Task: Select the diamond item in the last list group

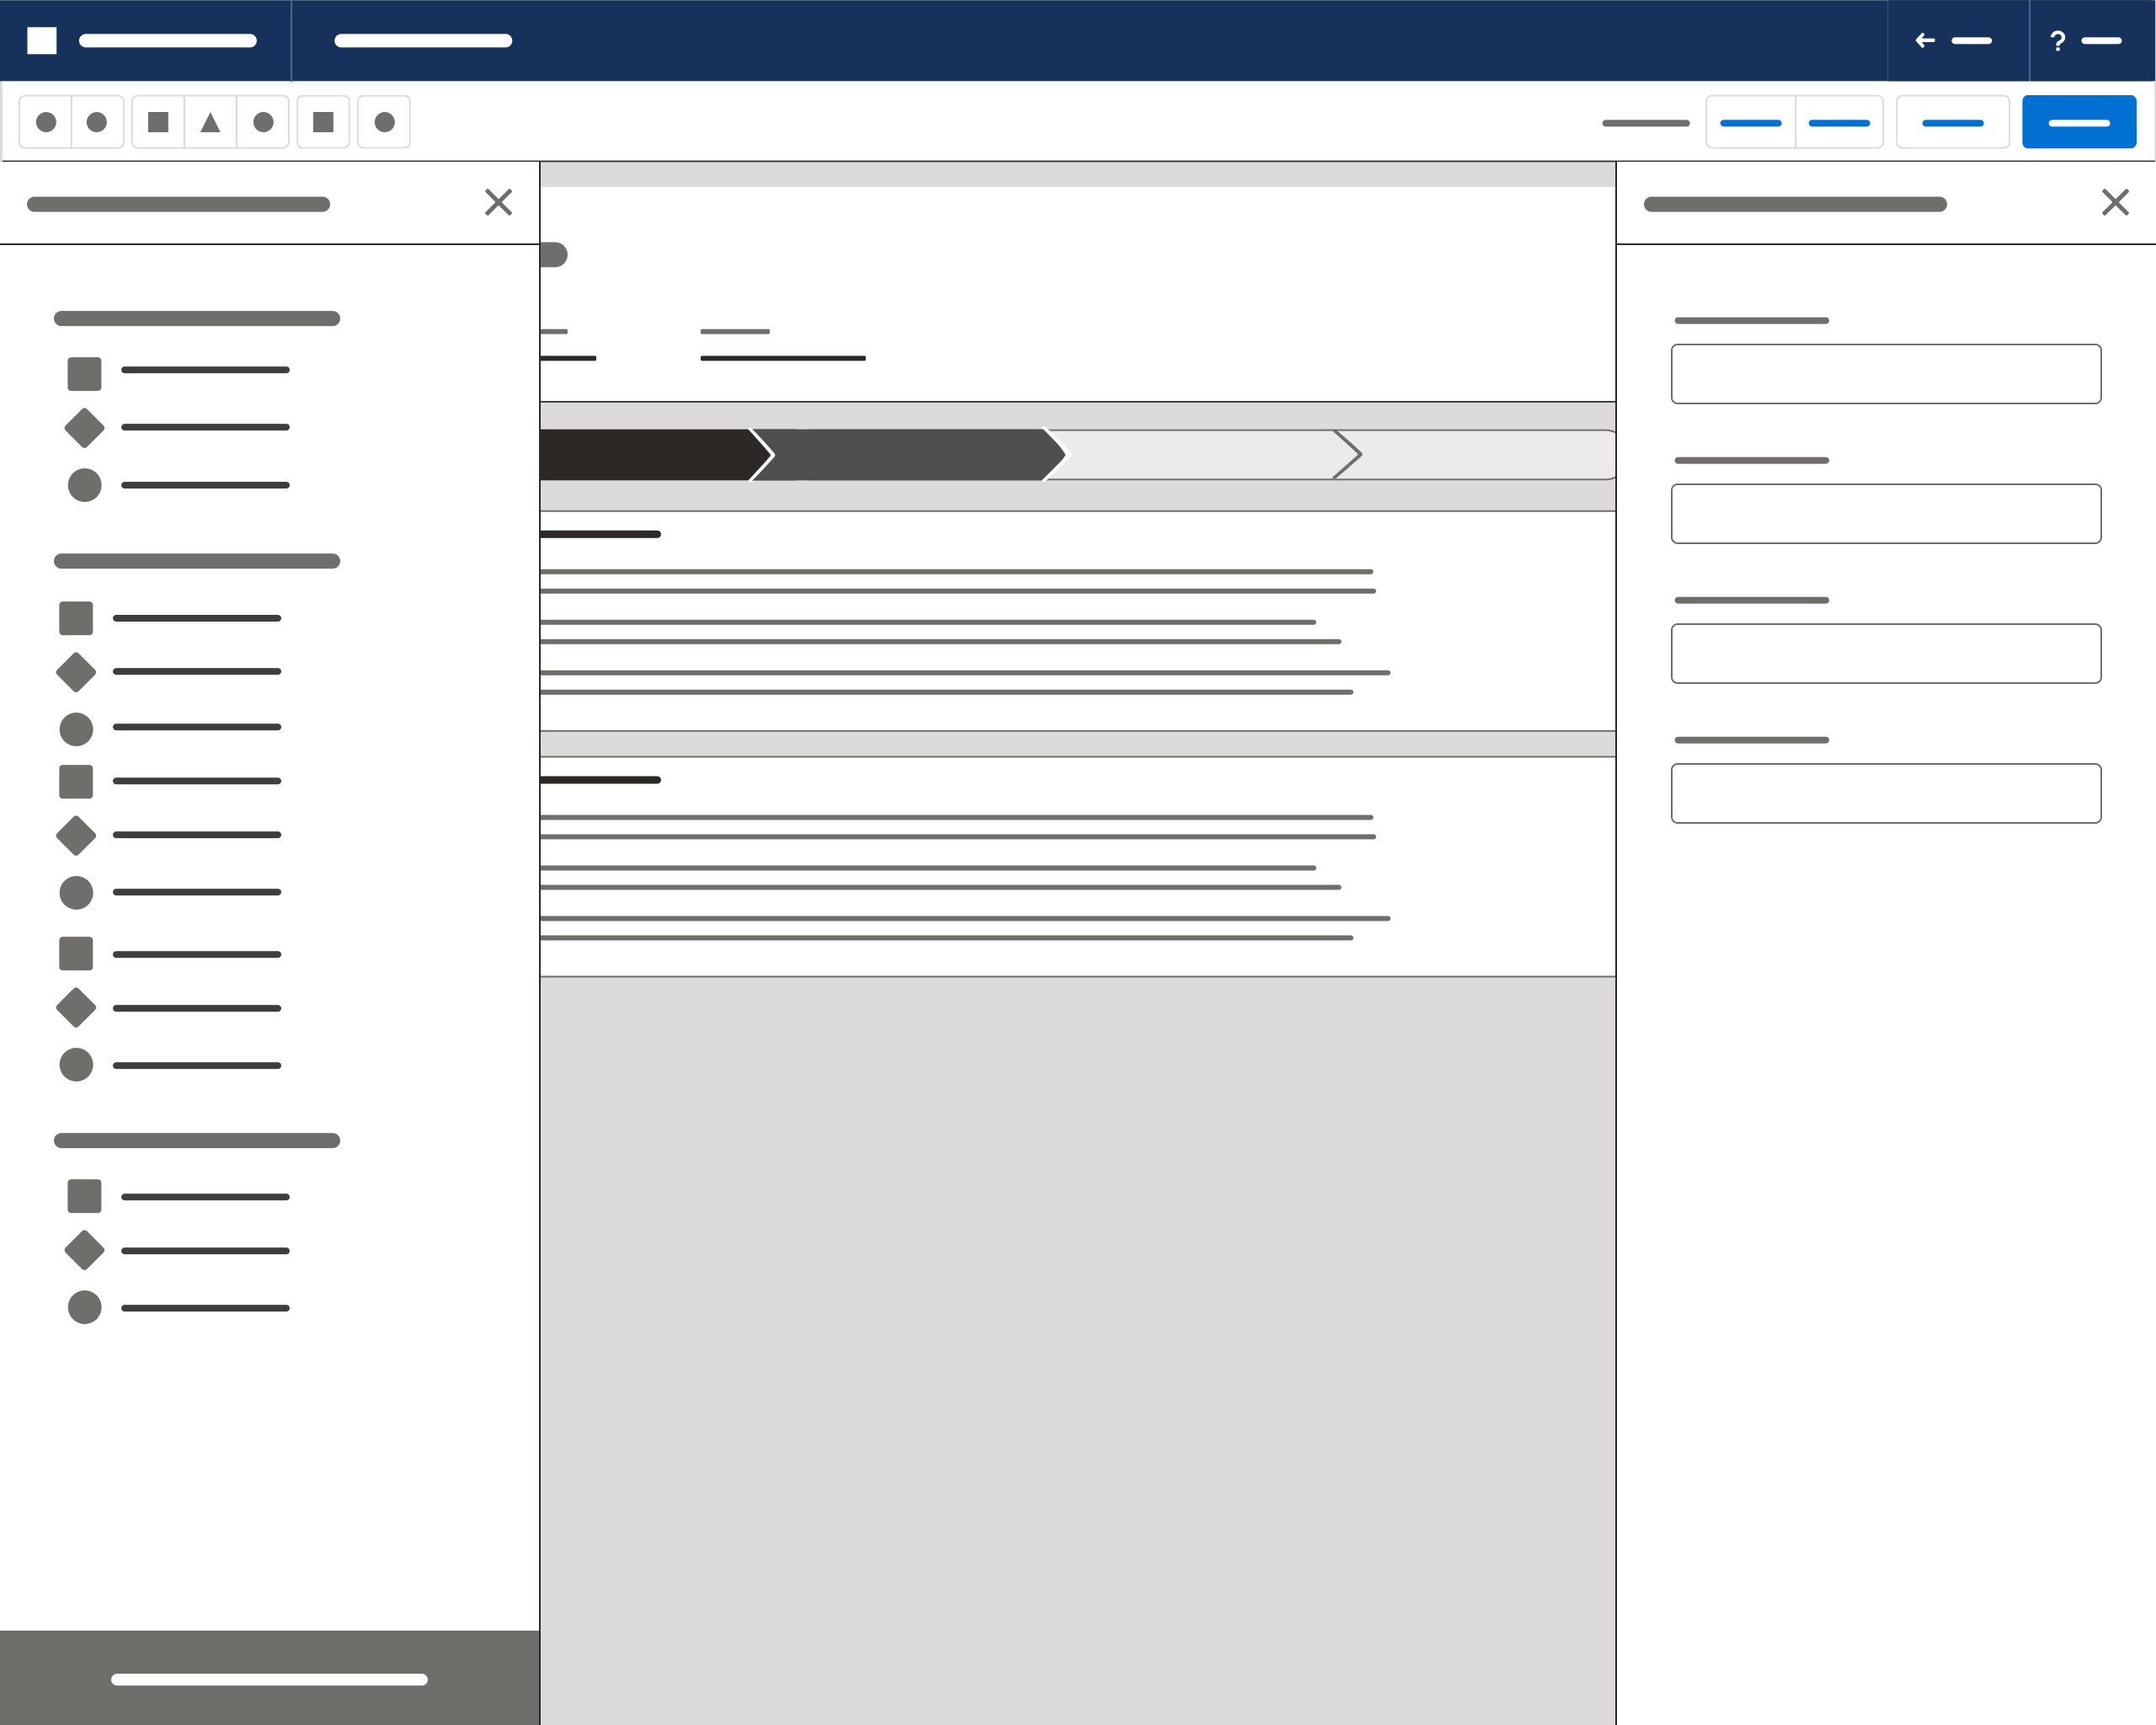Action: (85, 1250)
